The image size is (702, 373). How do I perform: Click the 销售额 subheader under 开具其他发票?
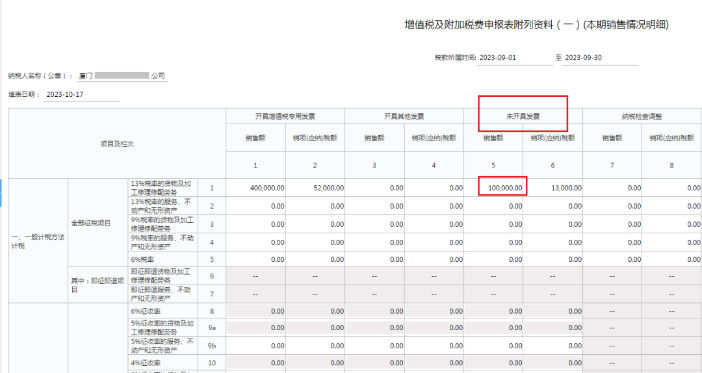[374, 138]
